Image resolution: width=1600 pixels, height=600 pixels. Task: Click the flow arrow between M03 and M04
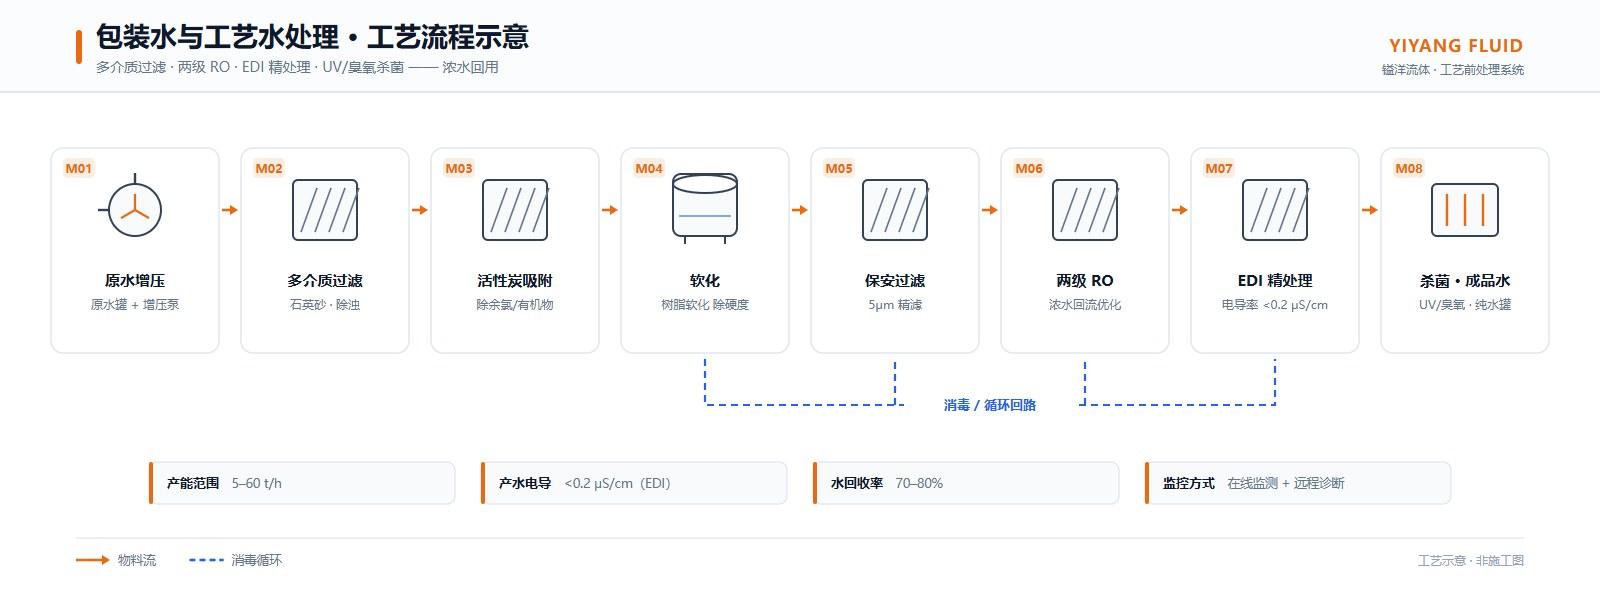coord(610,210)
